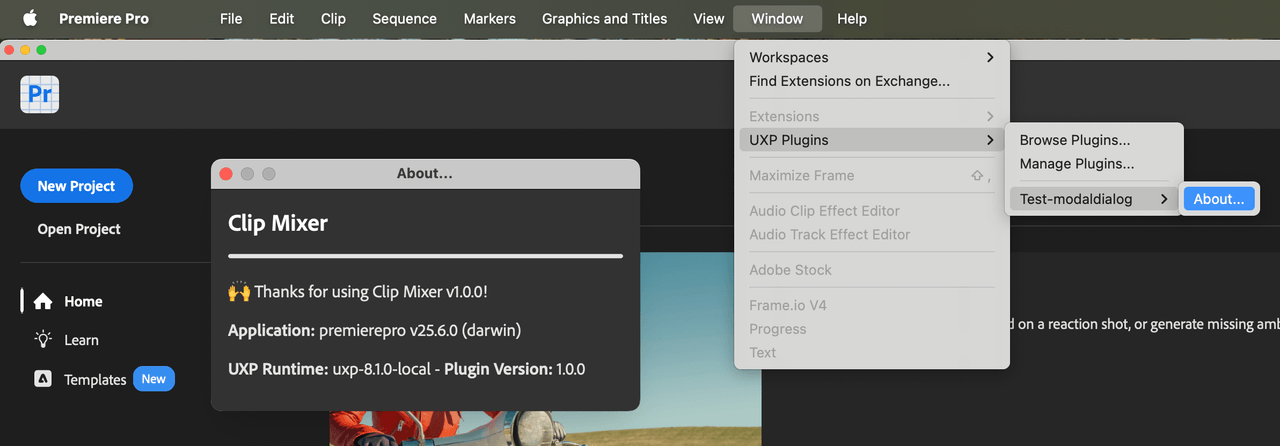
Task: Close the Premiere Pro main window
Action: pyautogui.click(x=9, y=49)
